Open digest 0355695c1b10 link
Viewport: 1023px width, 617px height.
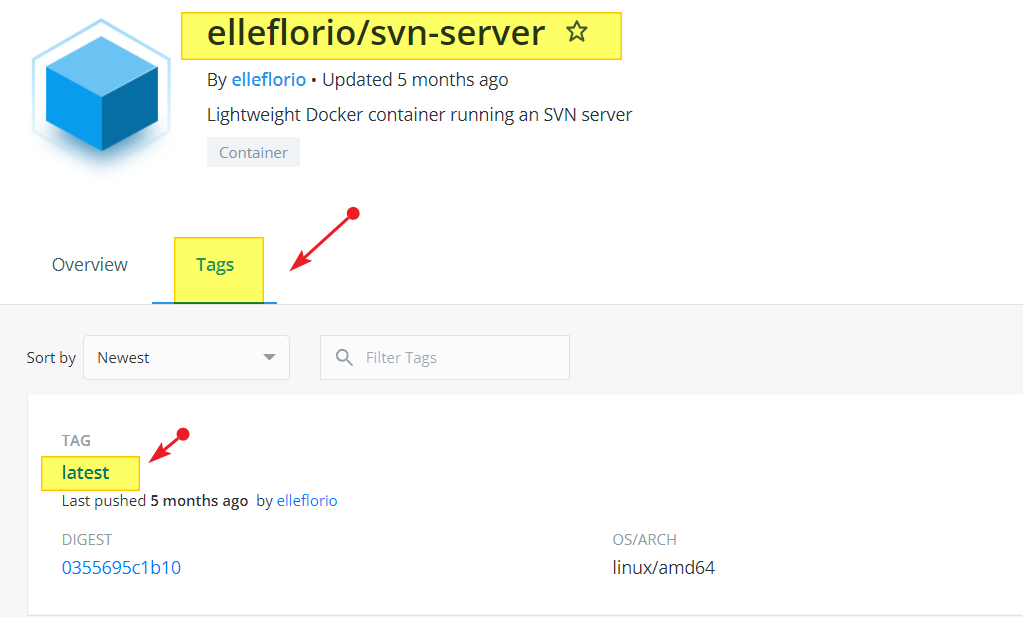[x=121, y=567]
